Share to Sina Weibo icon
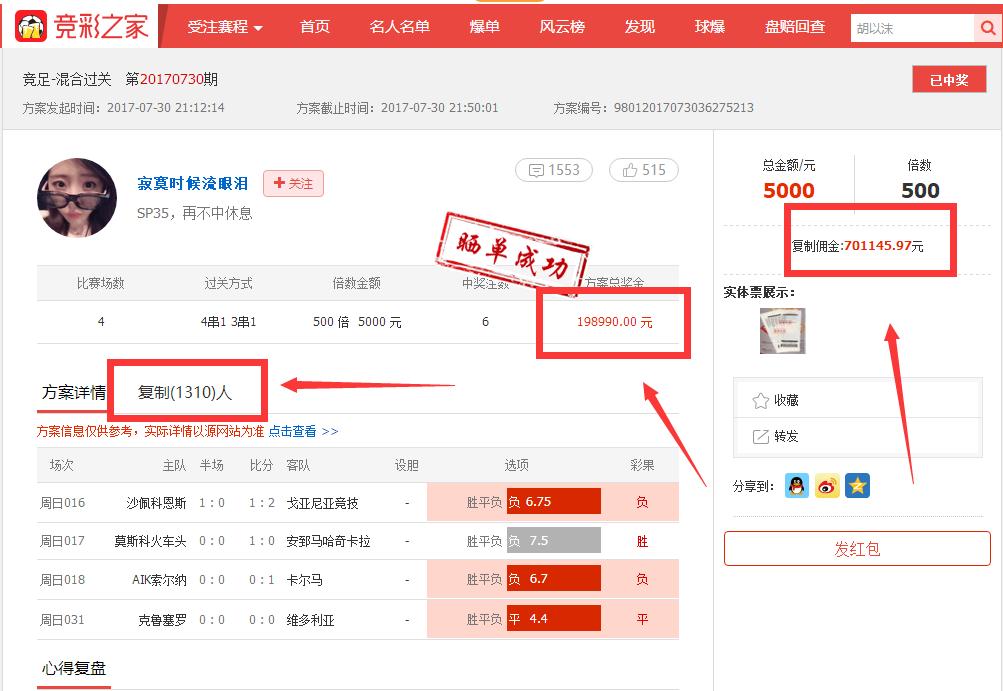The image size is (1003, 691). 826,484
